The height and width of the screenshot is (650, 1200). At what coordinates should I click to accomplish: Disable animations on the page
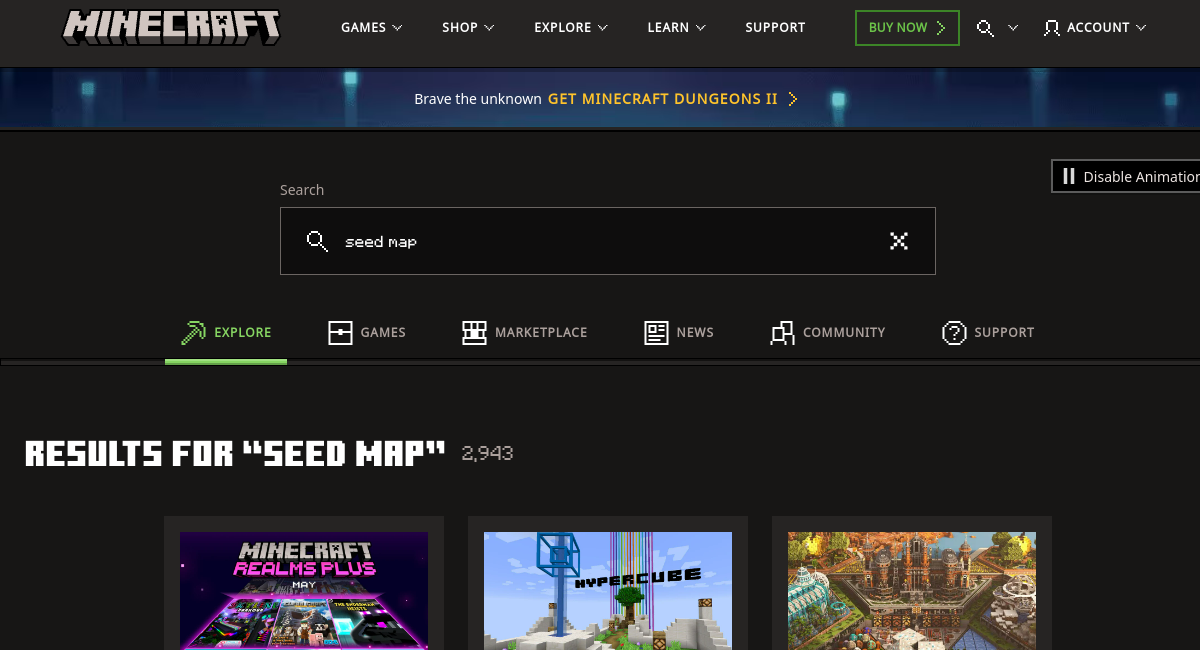pos(1126,176)
